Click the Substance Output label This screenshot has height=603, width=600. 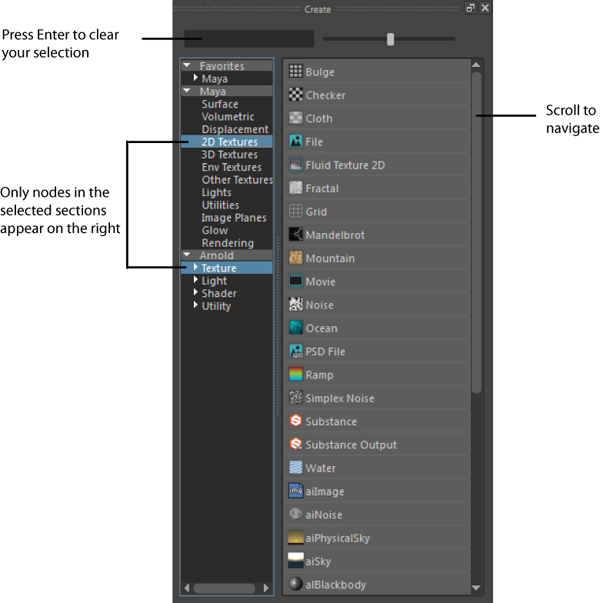tap(351, 445)
